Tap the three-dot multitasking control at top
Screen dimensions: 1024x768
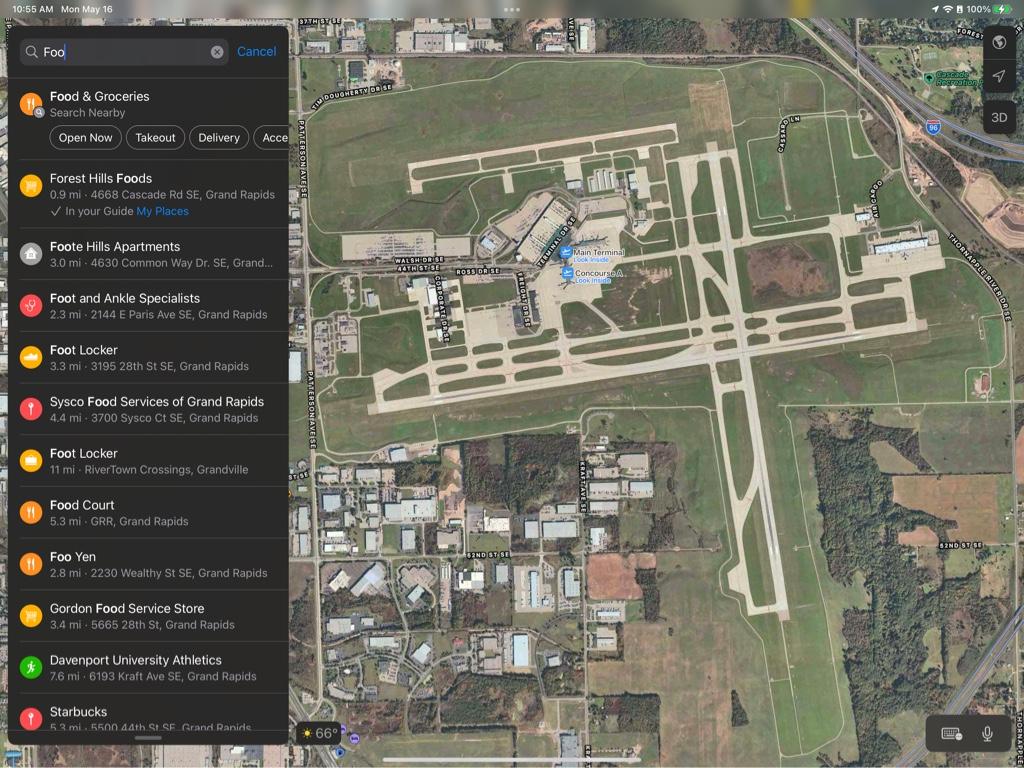(x=512, y=9)
